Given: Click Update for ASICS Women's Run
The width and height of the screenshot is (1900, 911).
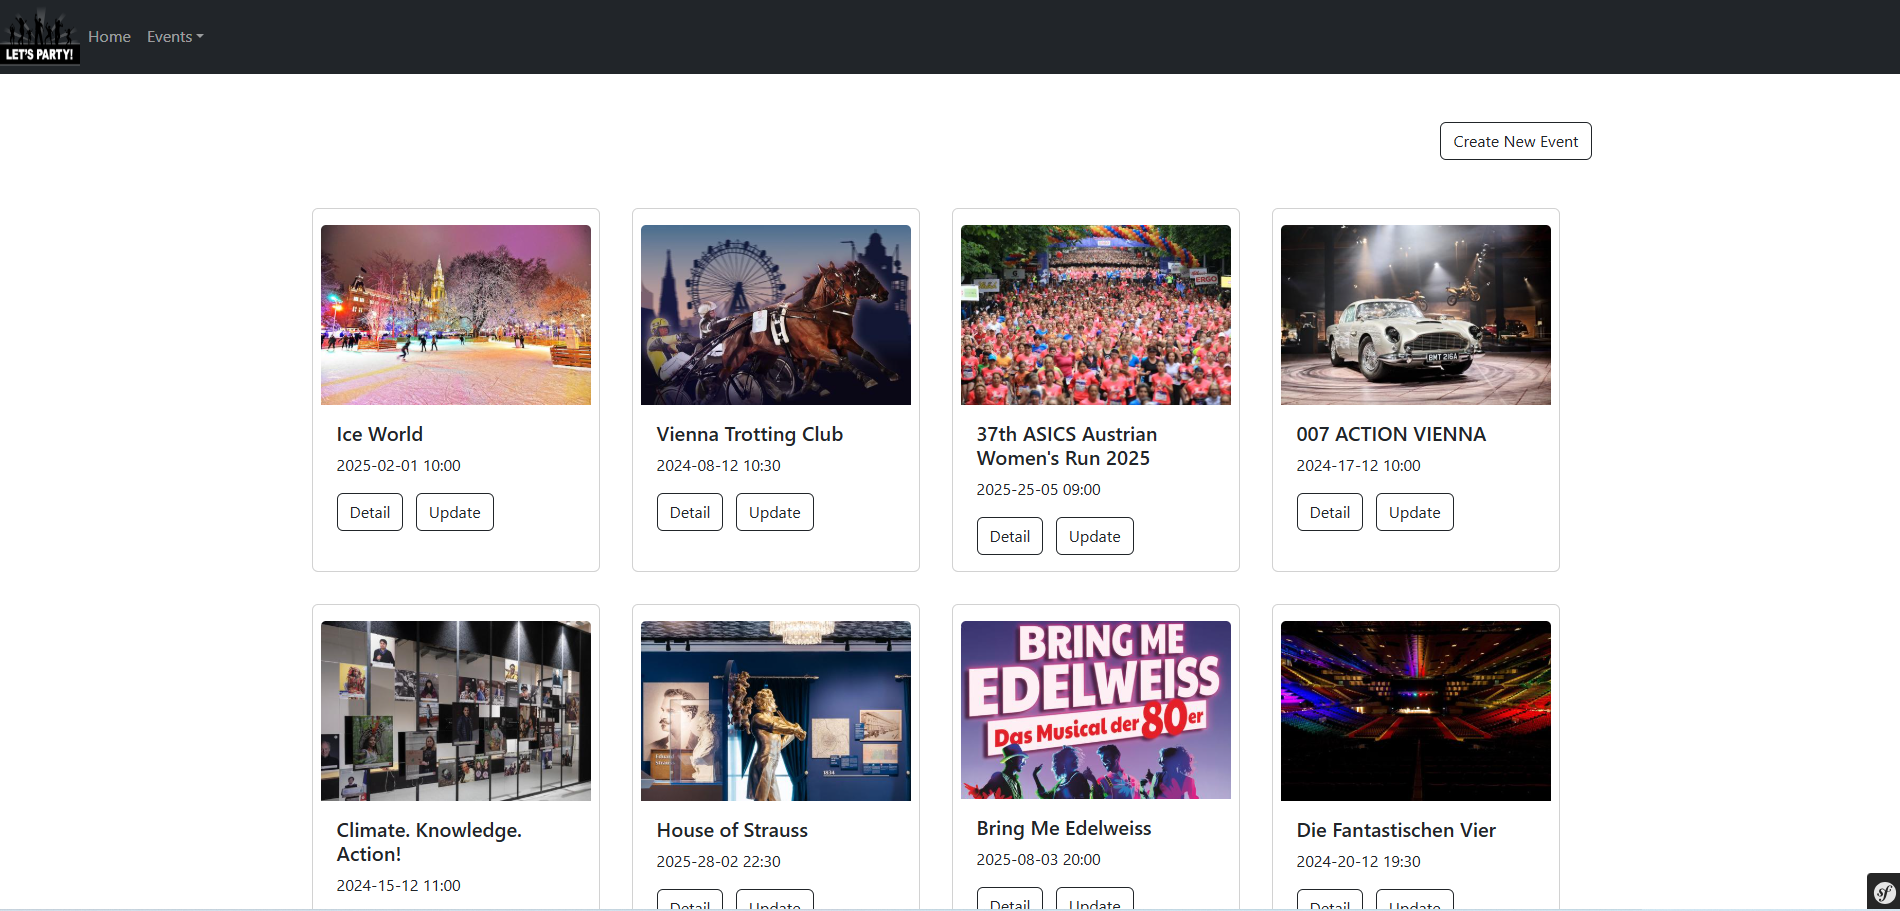Looking at the screenshot, I should [1094, 536].
